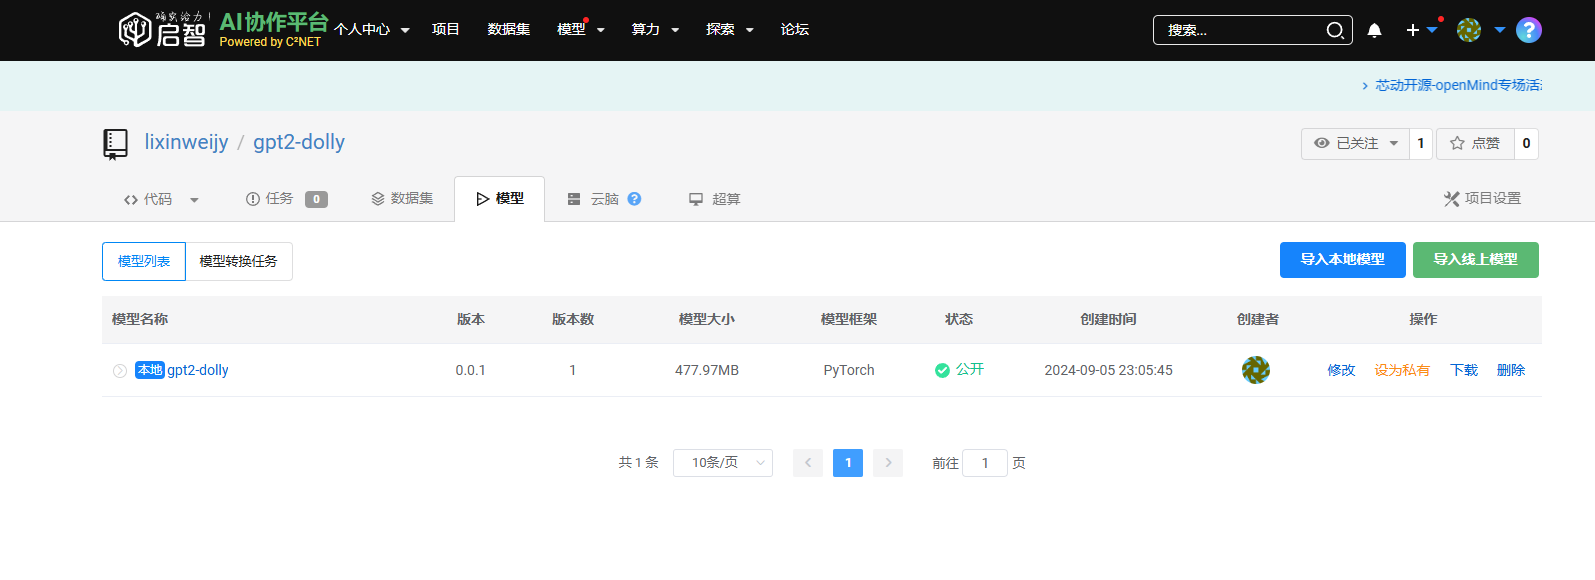
Task: Click the user avatar in top bar
Action: [1468, 30]
